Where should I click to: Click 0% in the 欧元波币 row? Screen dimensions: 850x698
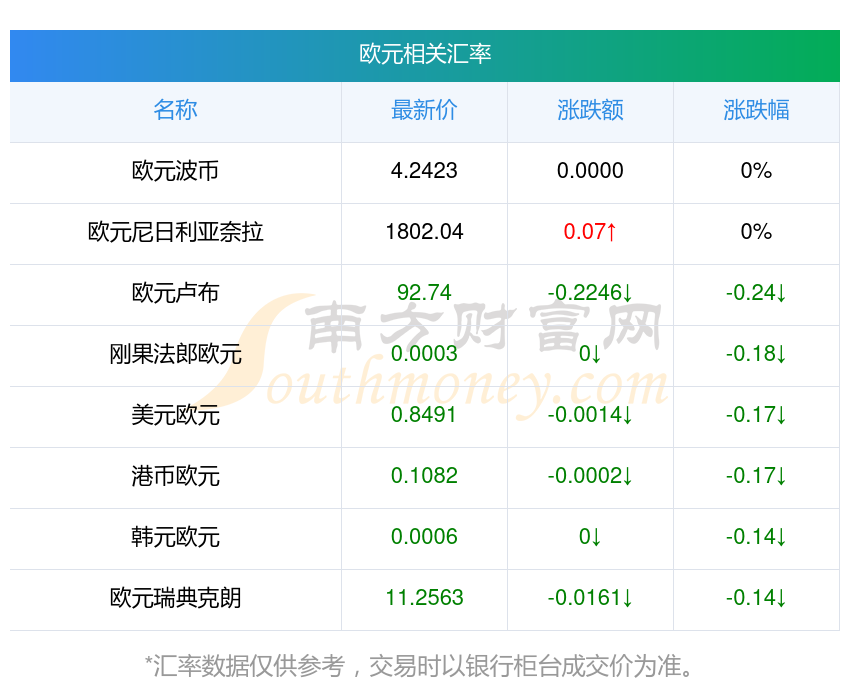pyautogui.click(x=756, y=171)
